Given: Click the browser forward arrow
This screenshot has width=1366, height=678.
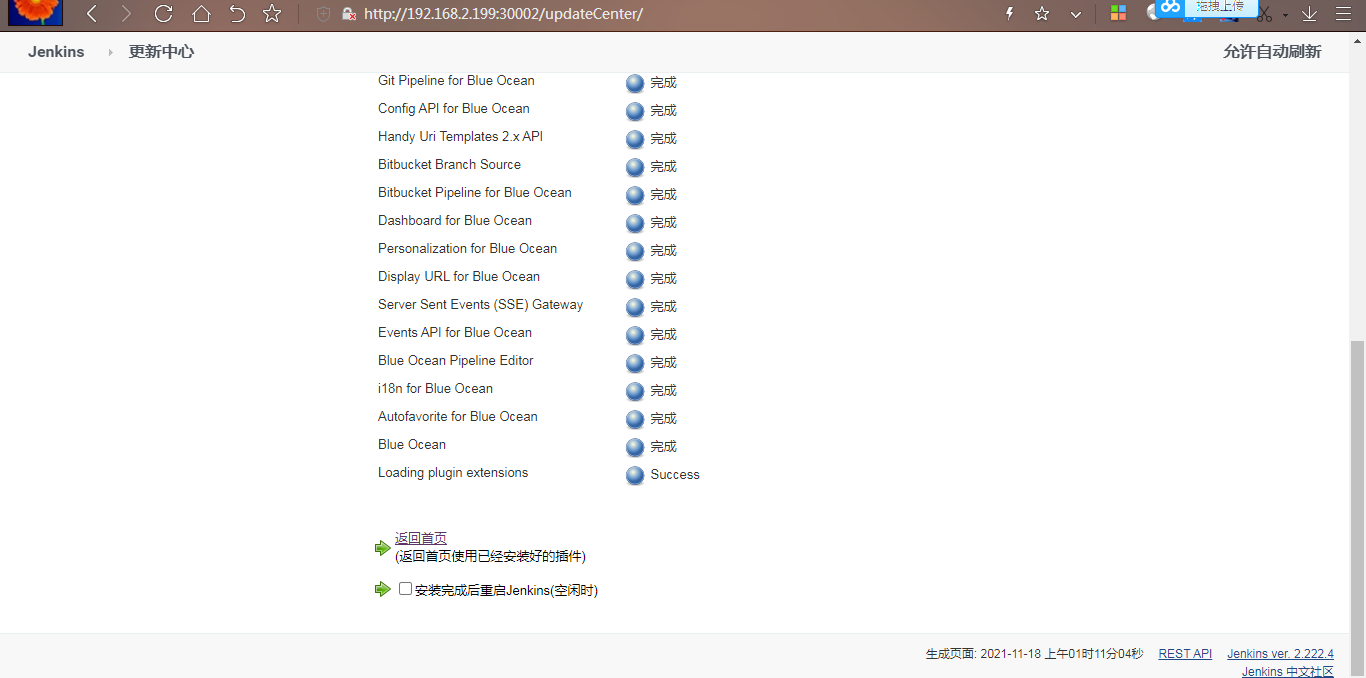Looking at the screenshot, I should 125,14.
